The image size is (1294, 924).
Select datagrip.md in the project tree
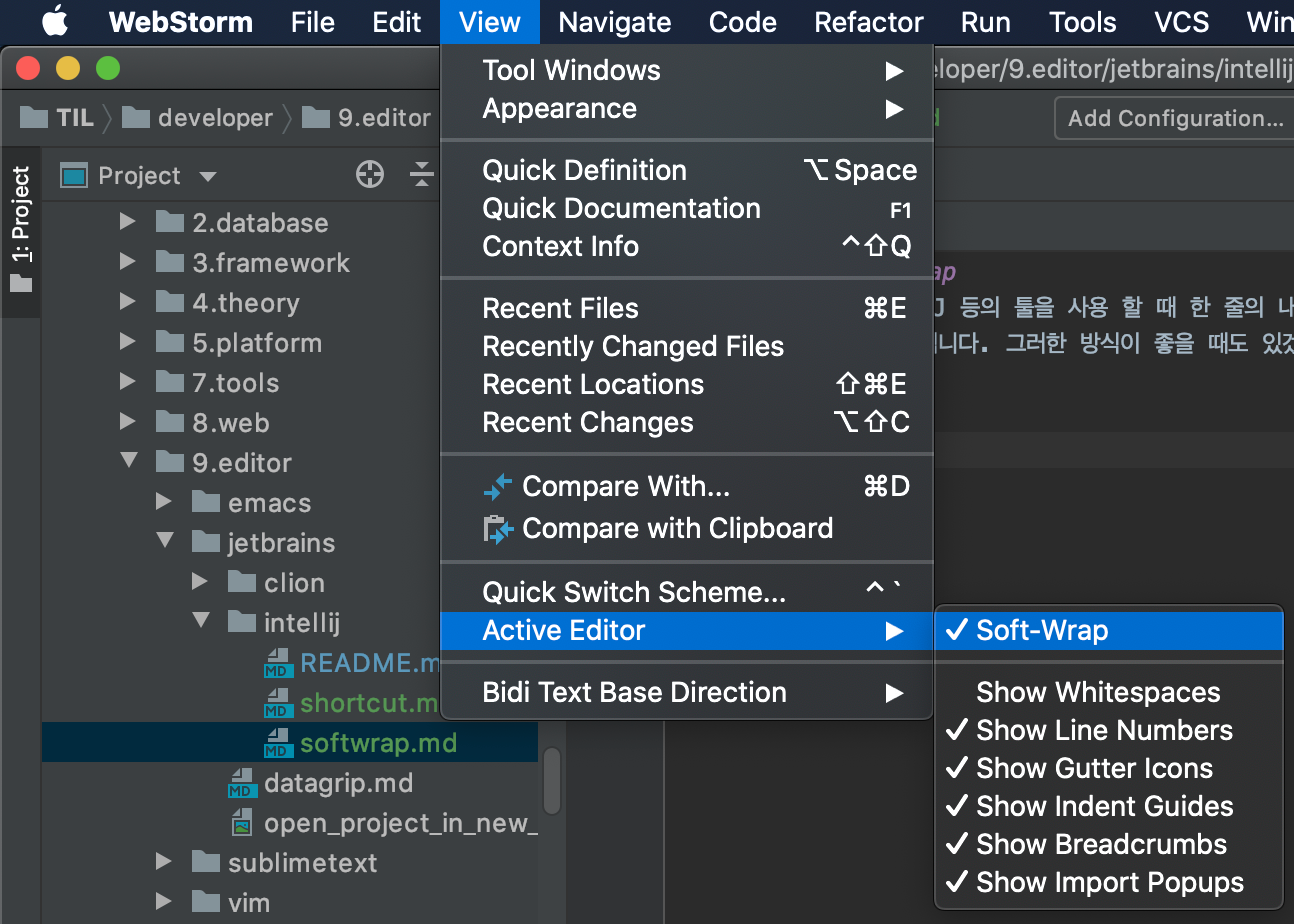[290, 783]
